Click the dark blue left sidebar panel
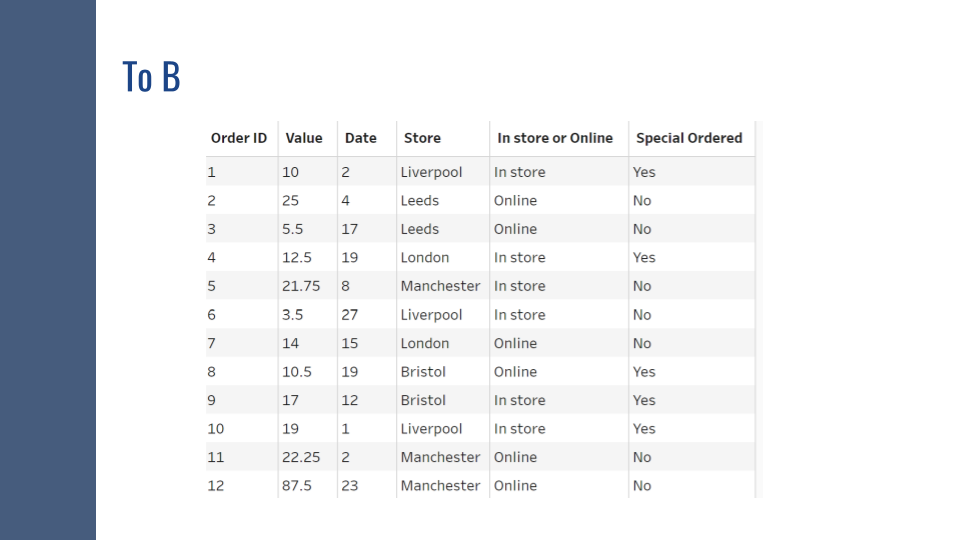Viewport: 960px width, 540px height. (47, 270)
